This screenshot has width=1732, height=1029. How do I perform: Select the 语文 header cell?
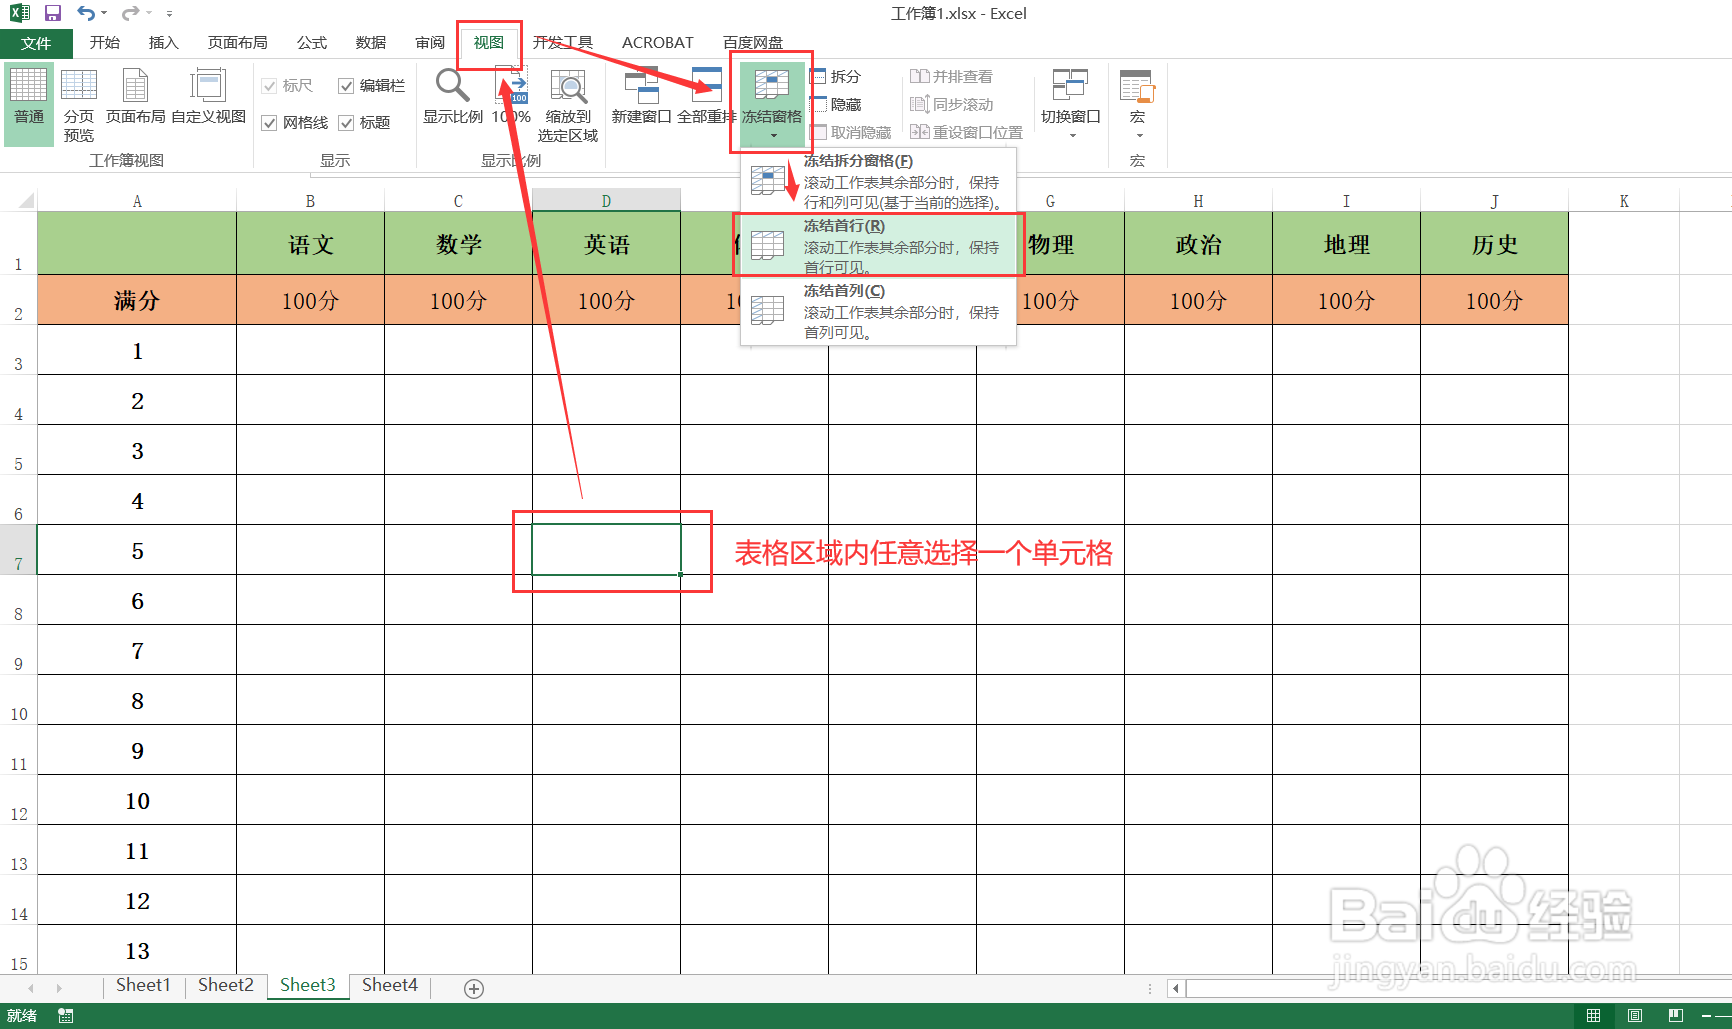(x=310, y=243)
